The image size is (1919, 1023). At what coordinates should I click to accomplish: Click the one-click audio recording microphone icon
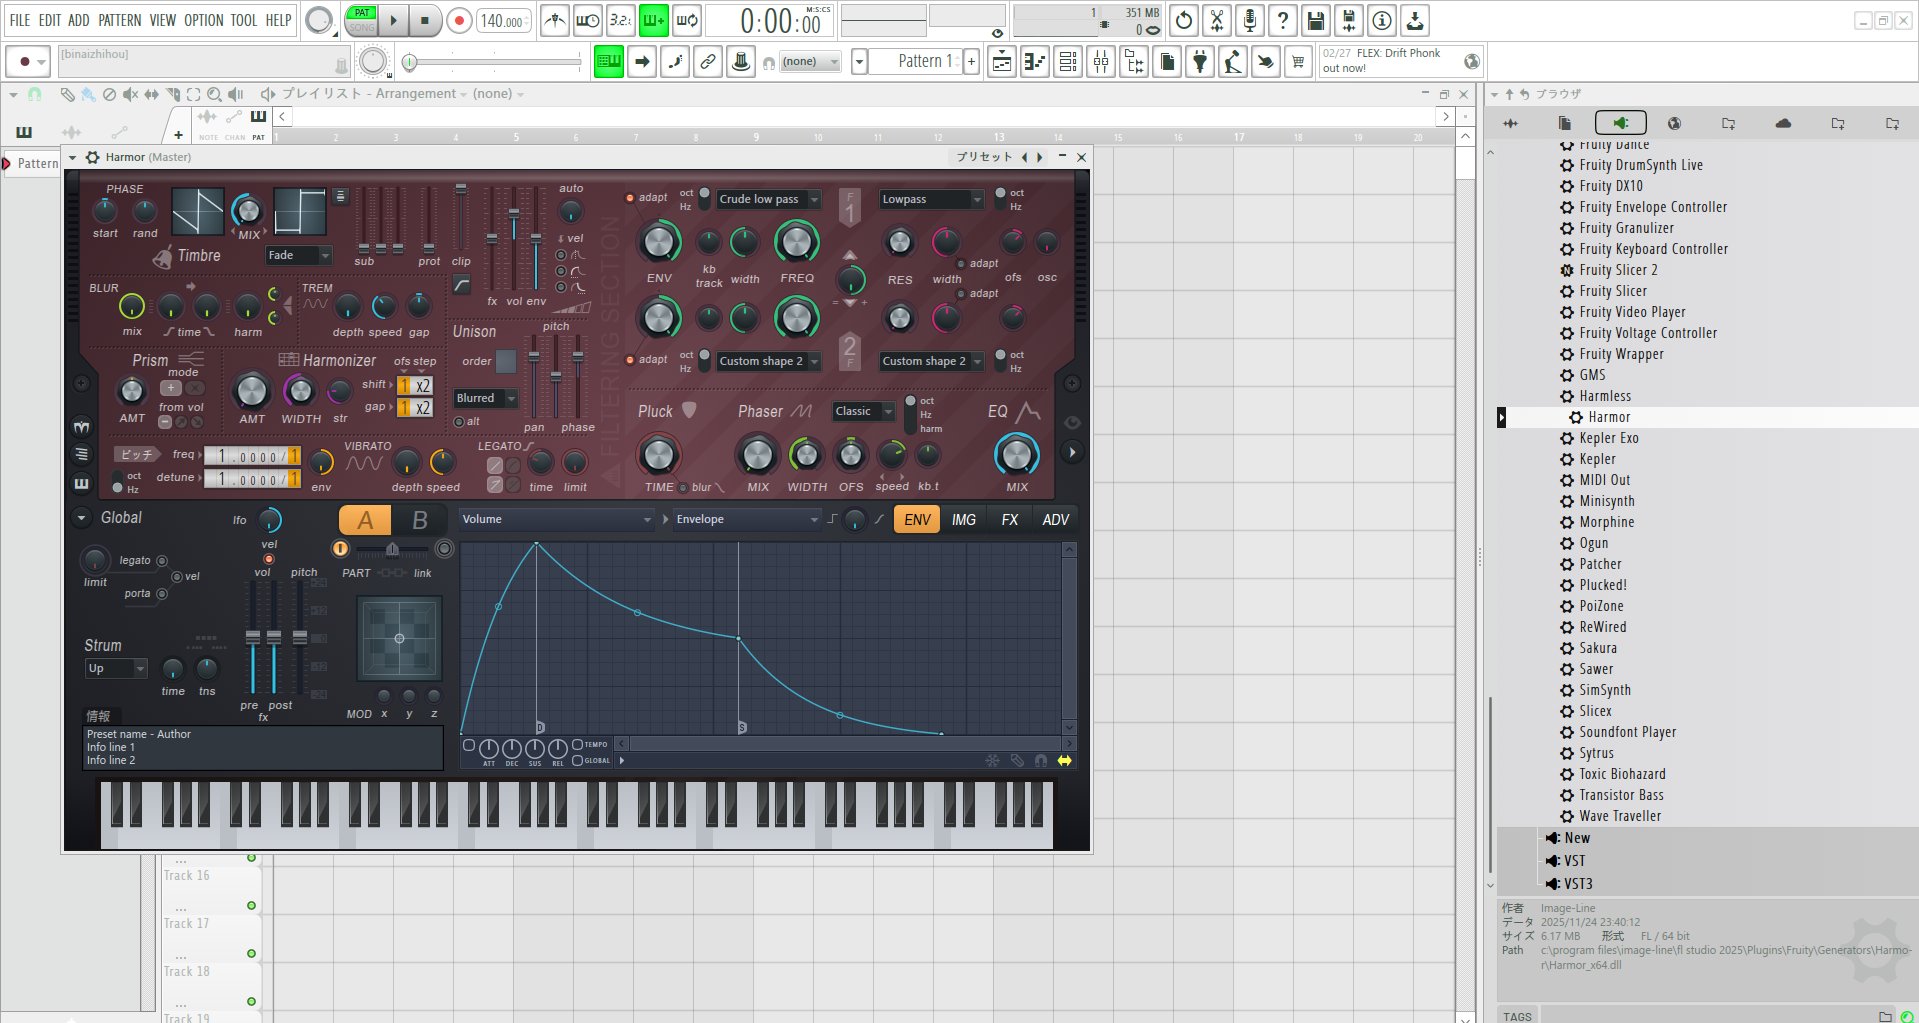(x=1250, y=20)
